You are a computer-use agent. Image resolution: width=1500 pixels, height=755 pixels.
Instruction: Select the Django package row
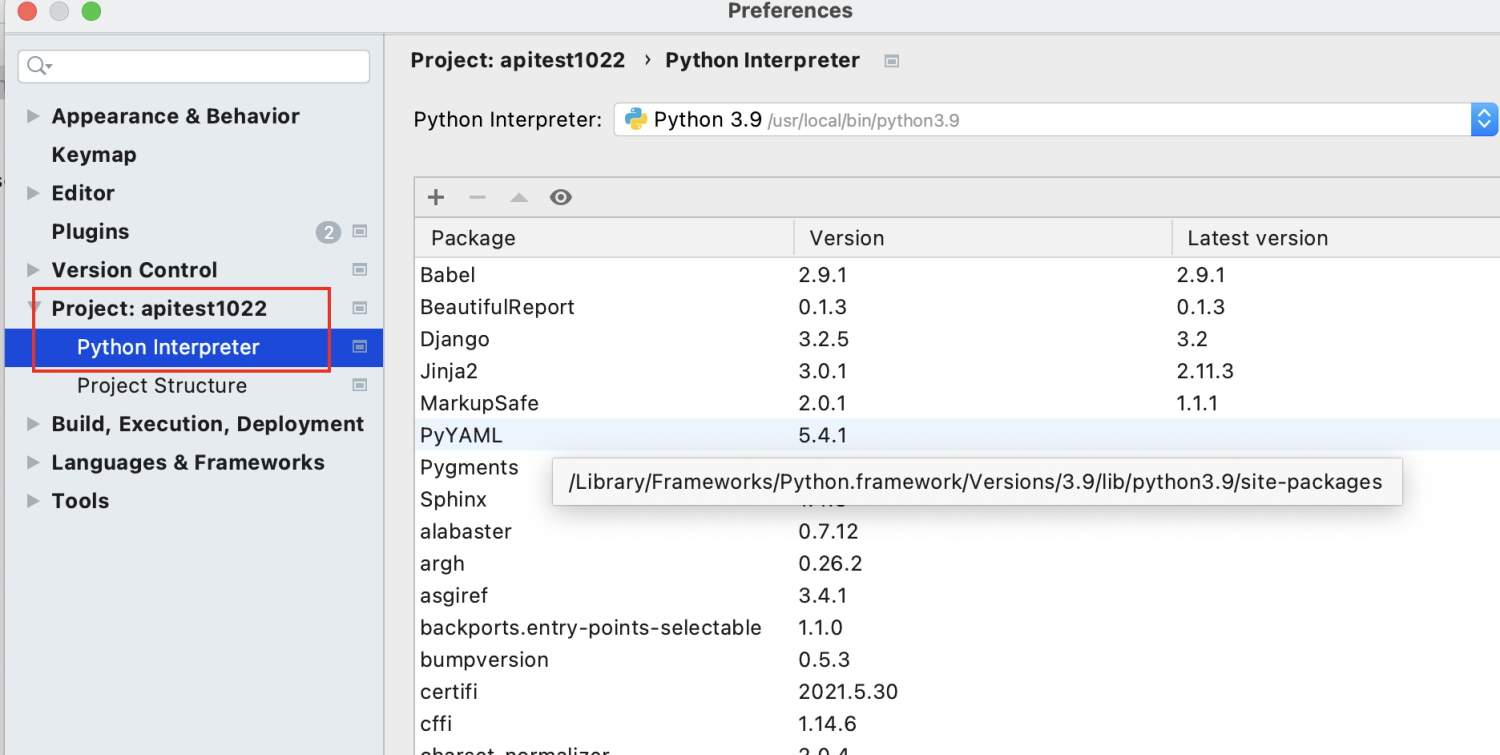point(454,339)
